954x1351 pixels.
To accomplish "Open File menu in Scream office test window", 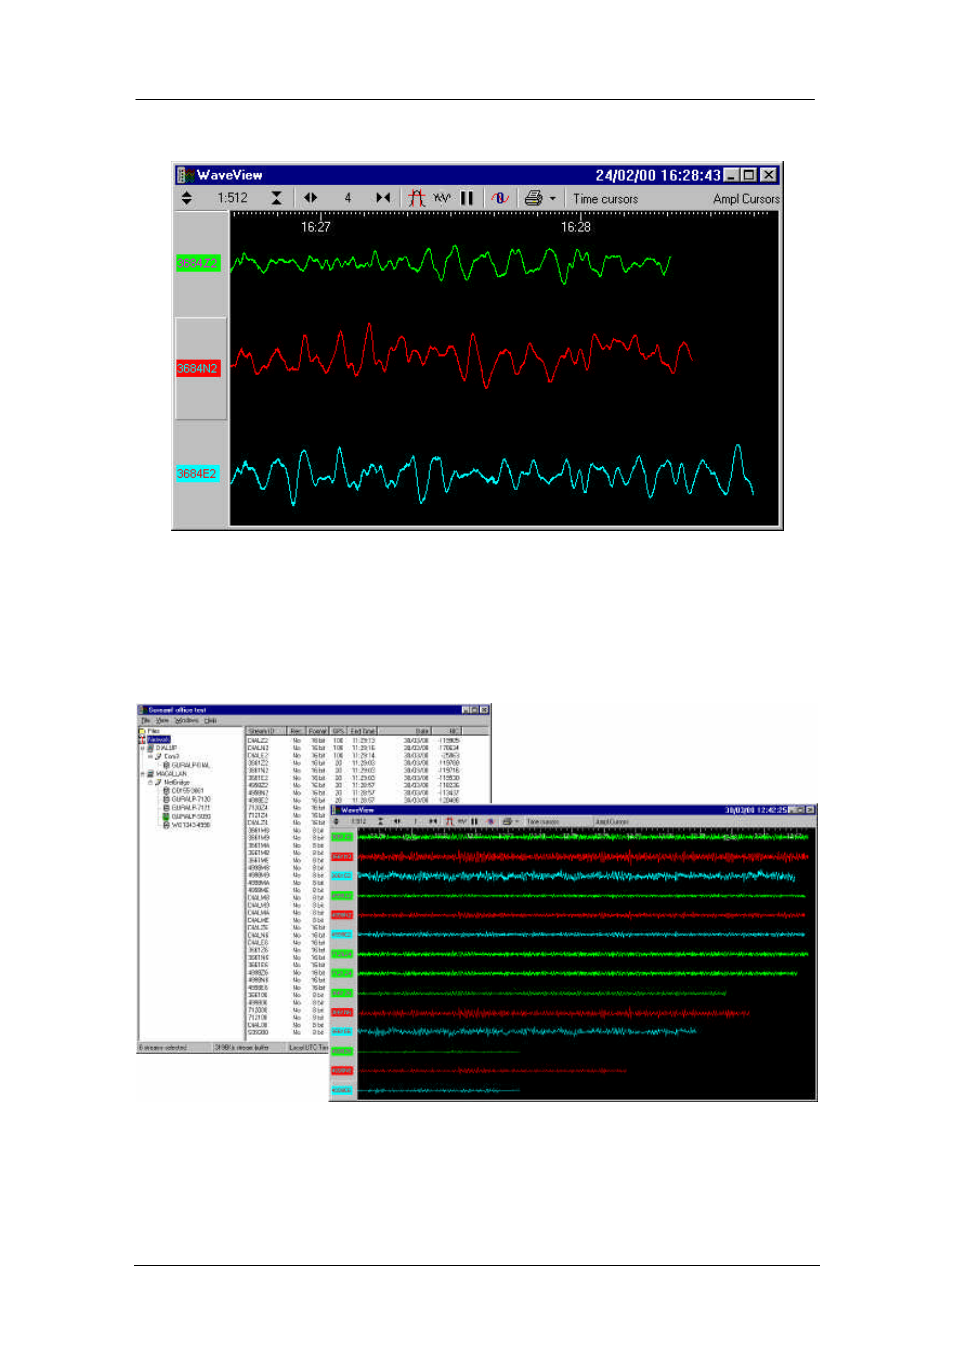I will [145, 720].
